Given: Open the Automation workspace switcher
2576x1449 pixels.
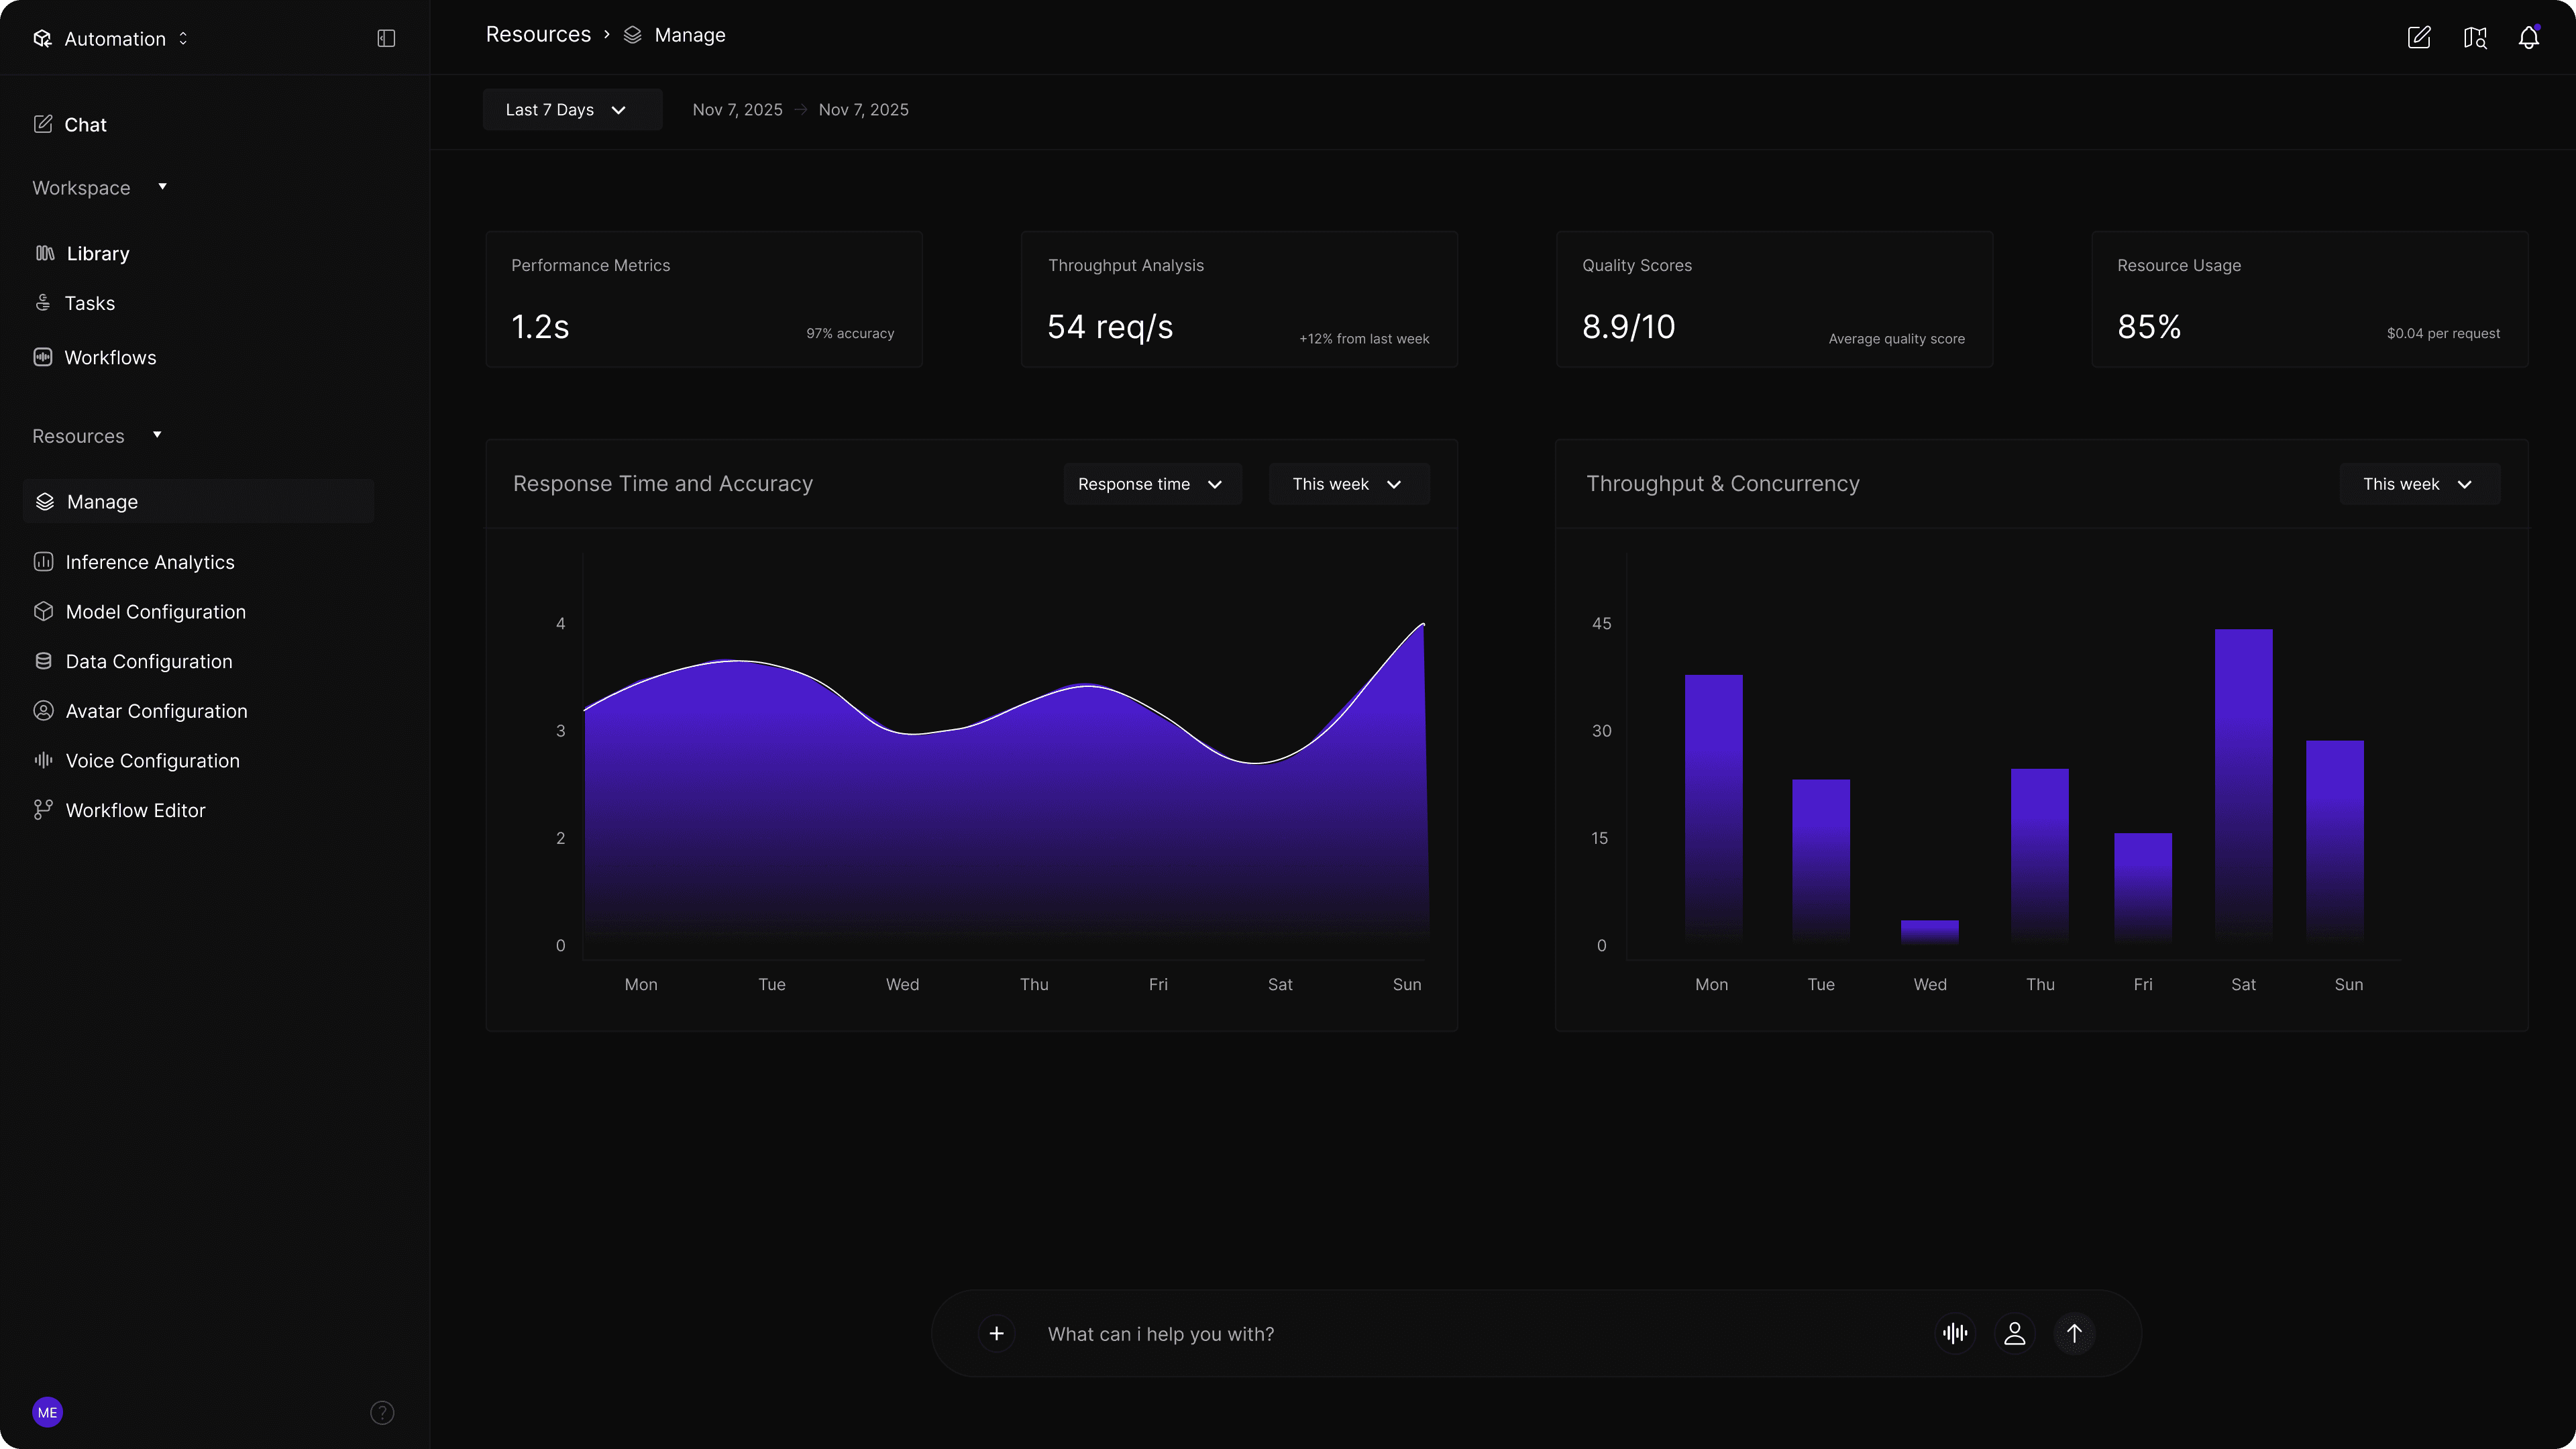Looking at the screenshot, I should click(112, 38).
